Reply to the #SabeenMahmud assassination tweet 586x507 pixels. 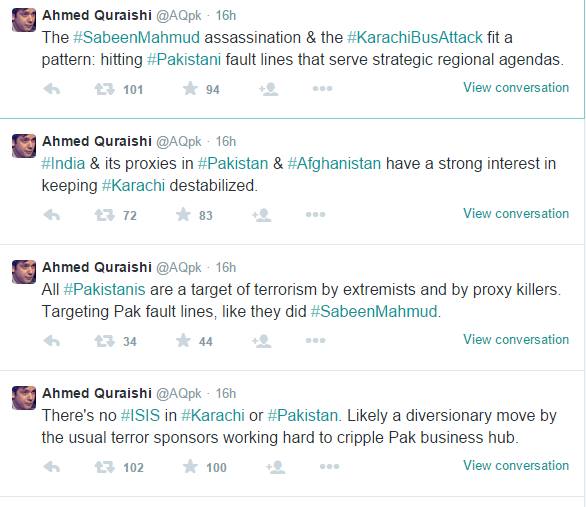52,89
